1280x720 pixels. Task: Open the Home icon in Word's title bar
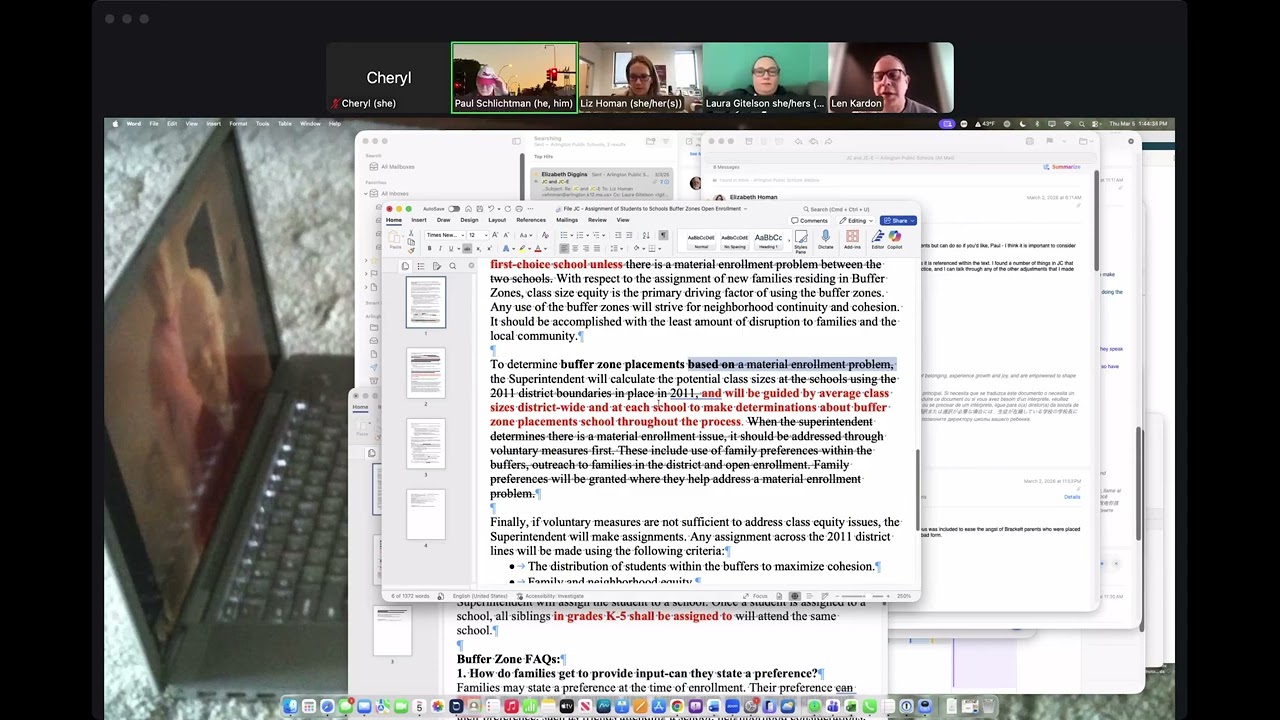click(x=468, y=209)
